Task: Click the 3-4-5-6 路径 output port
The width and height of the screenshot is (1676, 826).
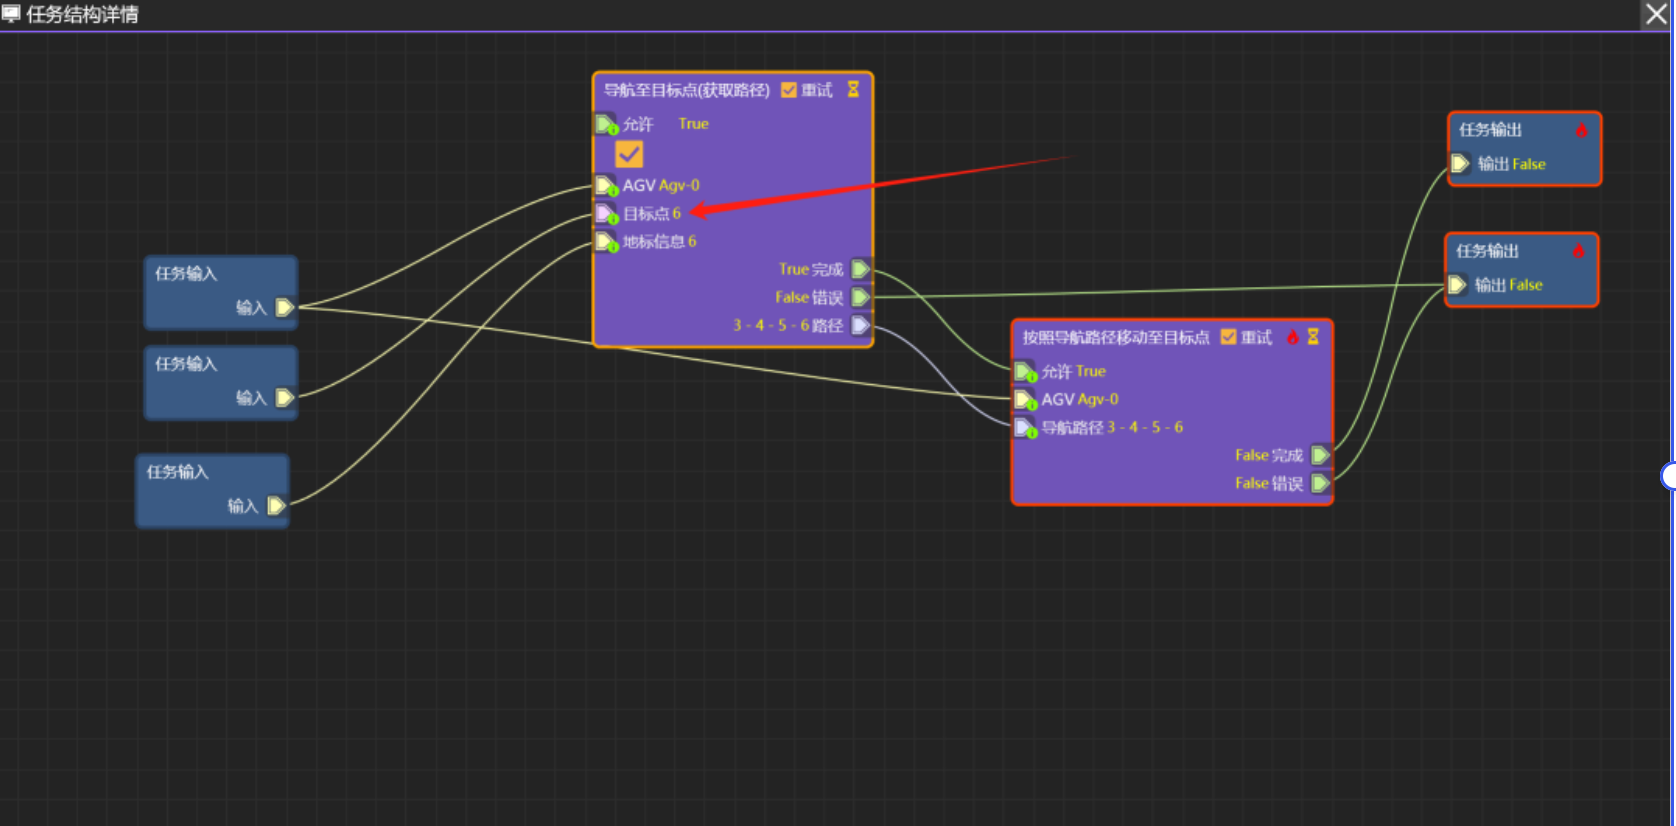Action: click(x=860, y=325)
